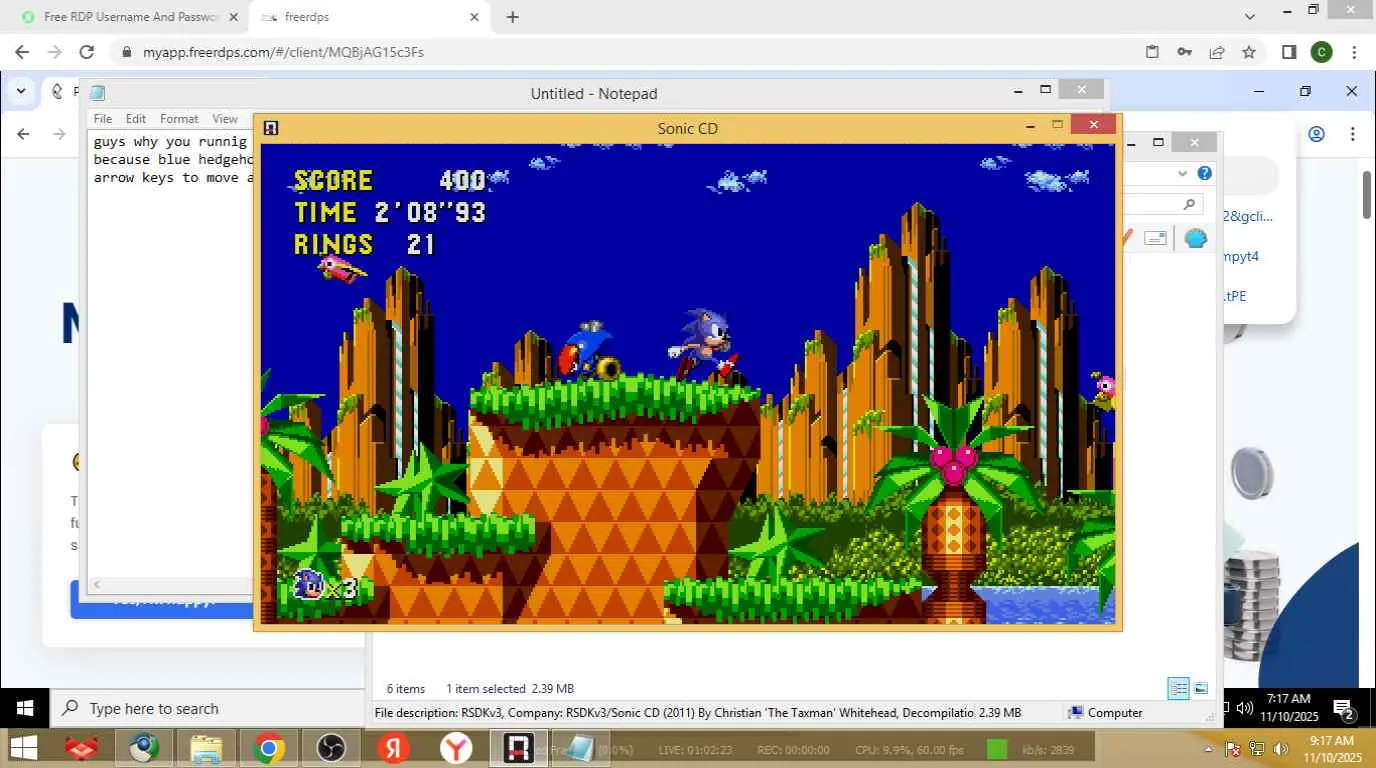The height and width of the screenshot is (768, 1376).
Task: Click the Computer label in Explorer status bar
Action: coord(1114,713)
